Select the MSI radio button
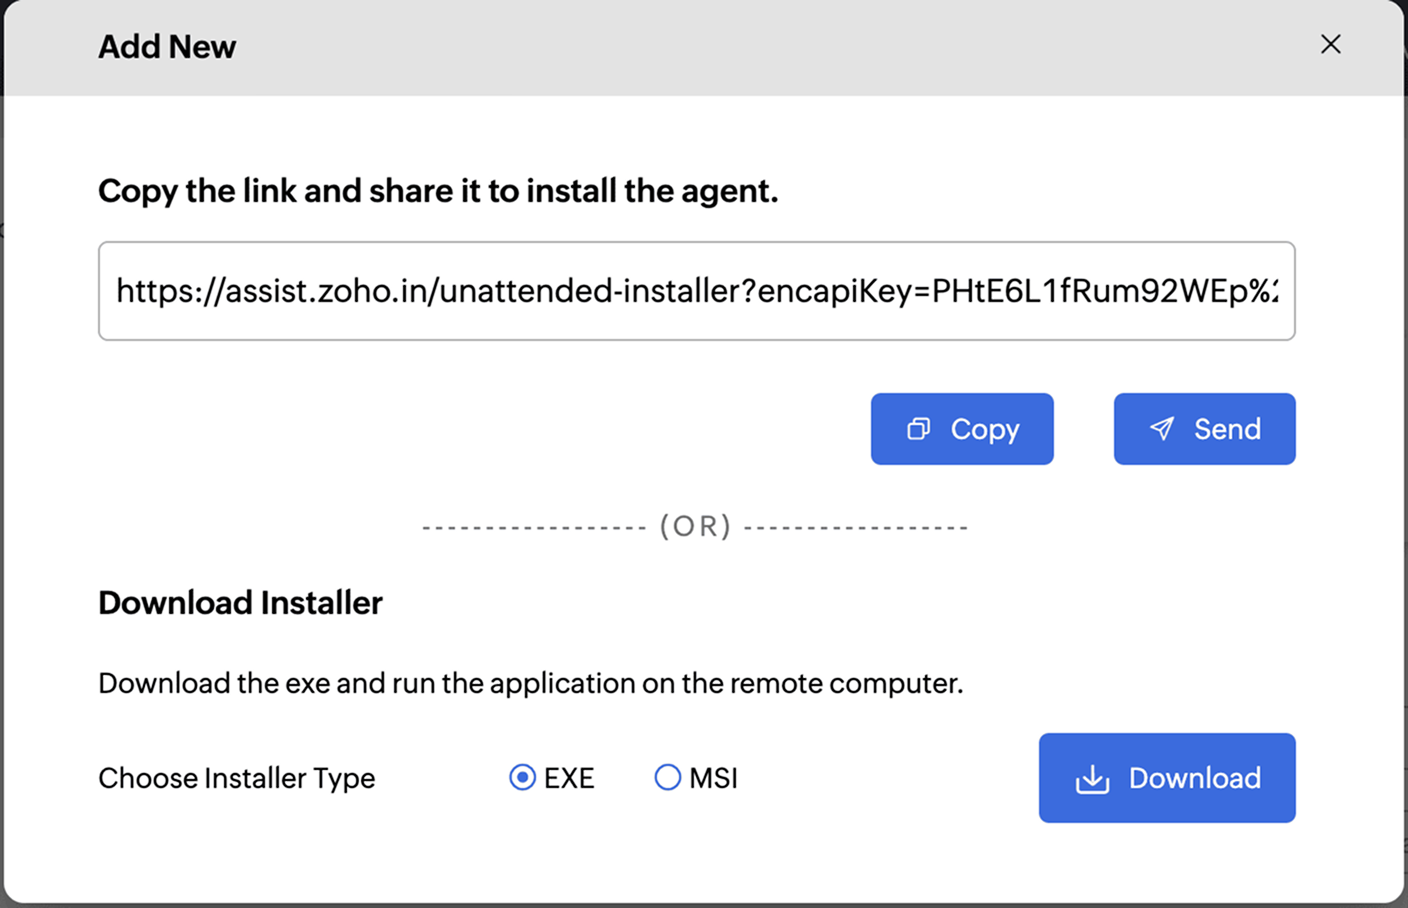 coord(667,777)
